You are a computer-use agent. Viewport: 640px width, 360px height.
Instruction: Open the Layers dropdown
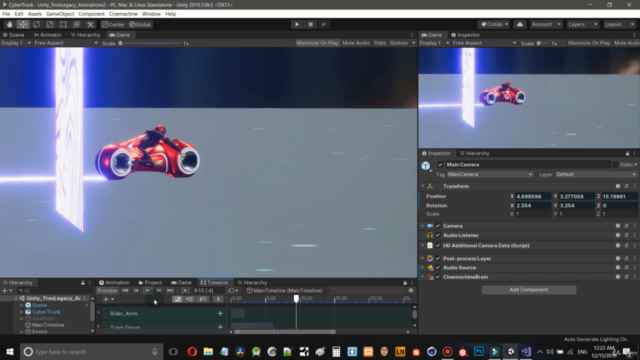582,24
